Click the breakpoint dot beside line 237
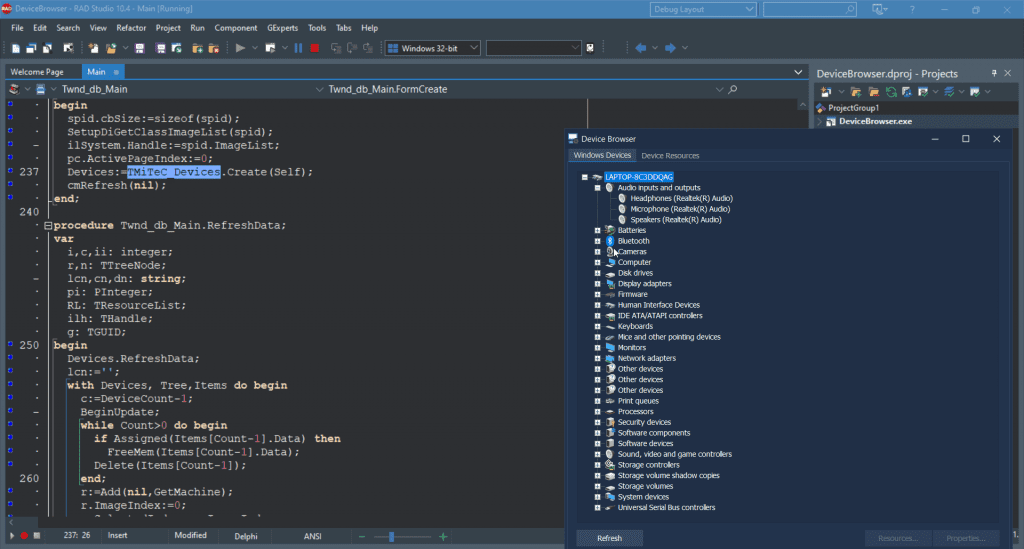Image resolution: width=1024 pixels, height=549 pixels. [x=10, y=172]
